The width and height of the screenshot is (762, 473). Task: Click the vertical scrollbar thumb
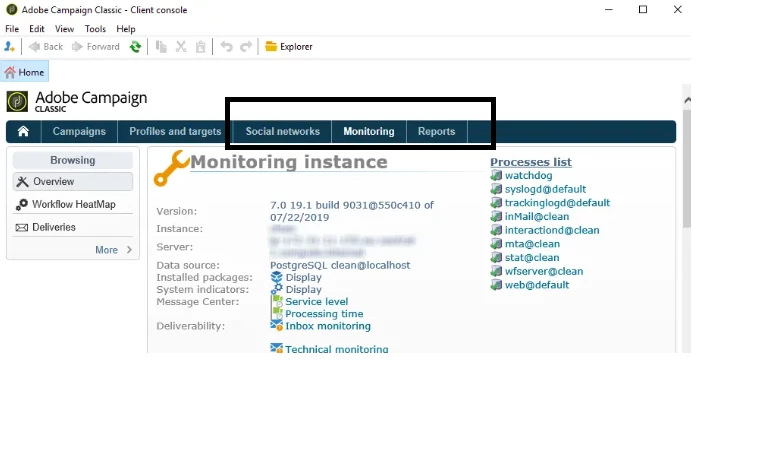point(687,168)
